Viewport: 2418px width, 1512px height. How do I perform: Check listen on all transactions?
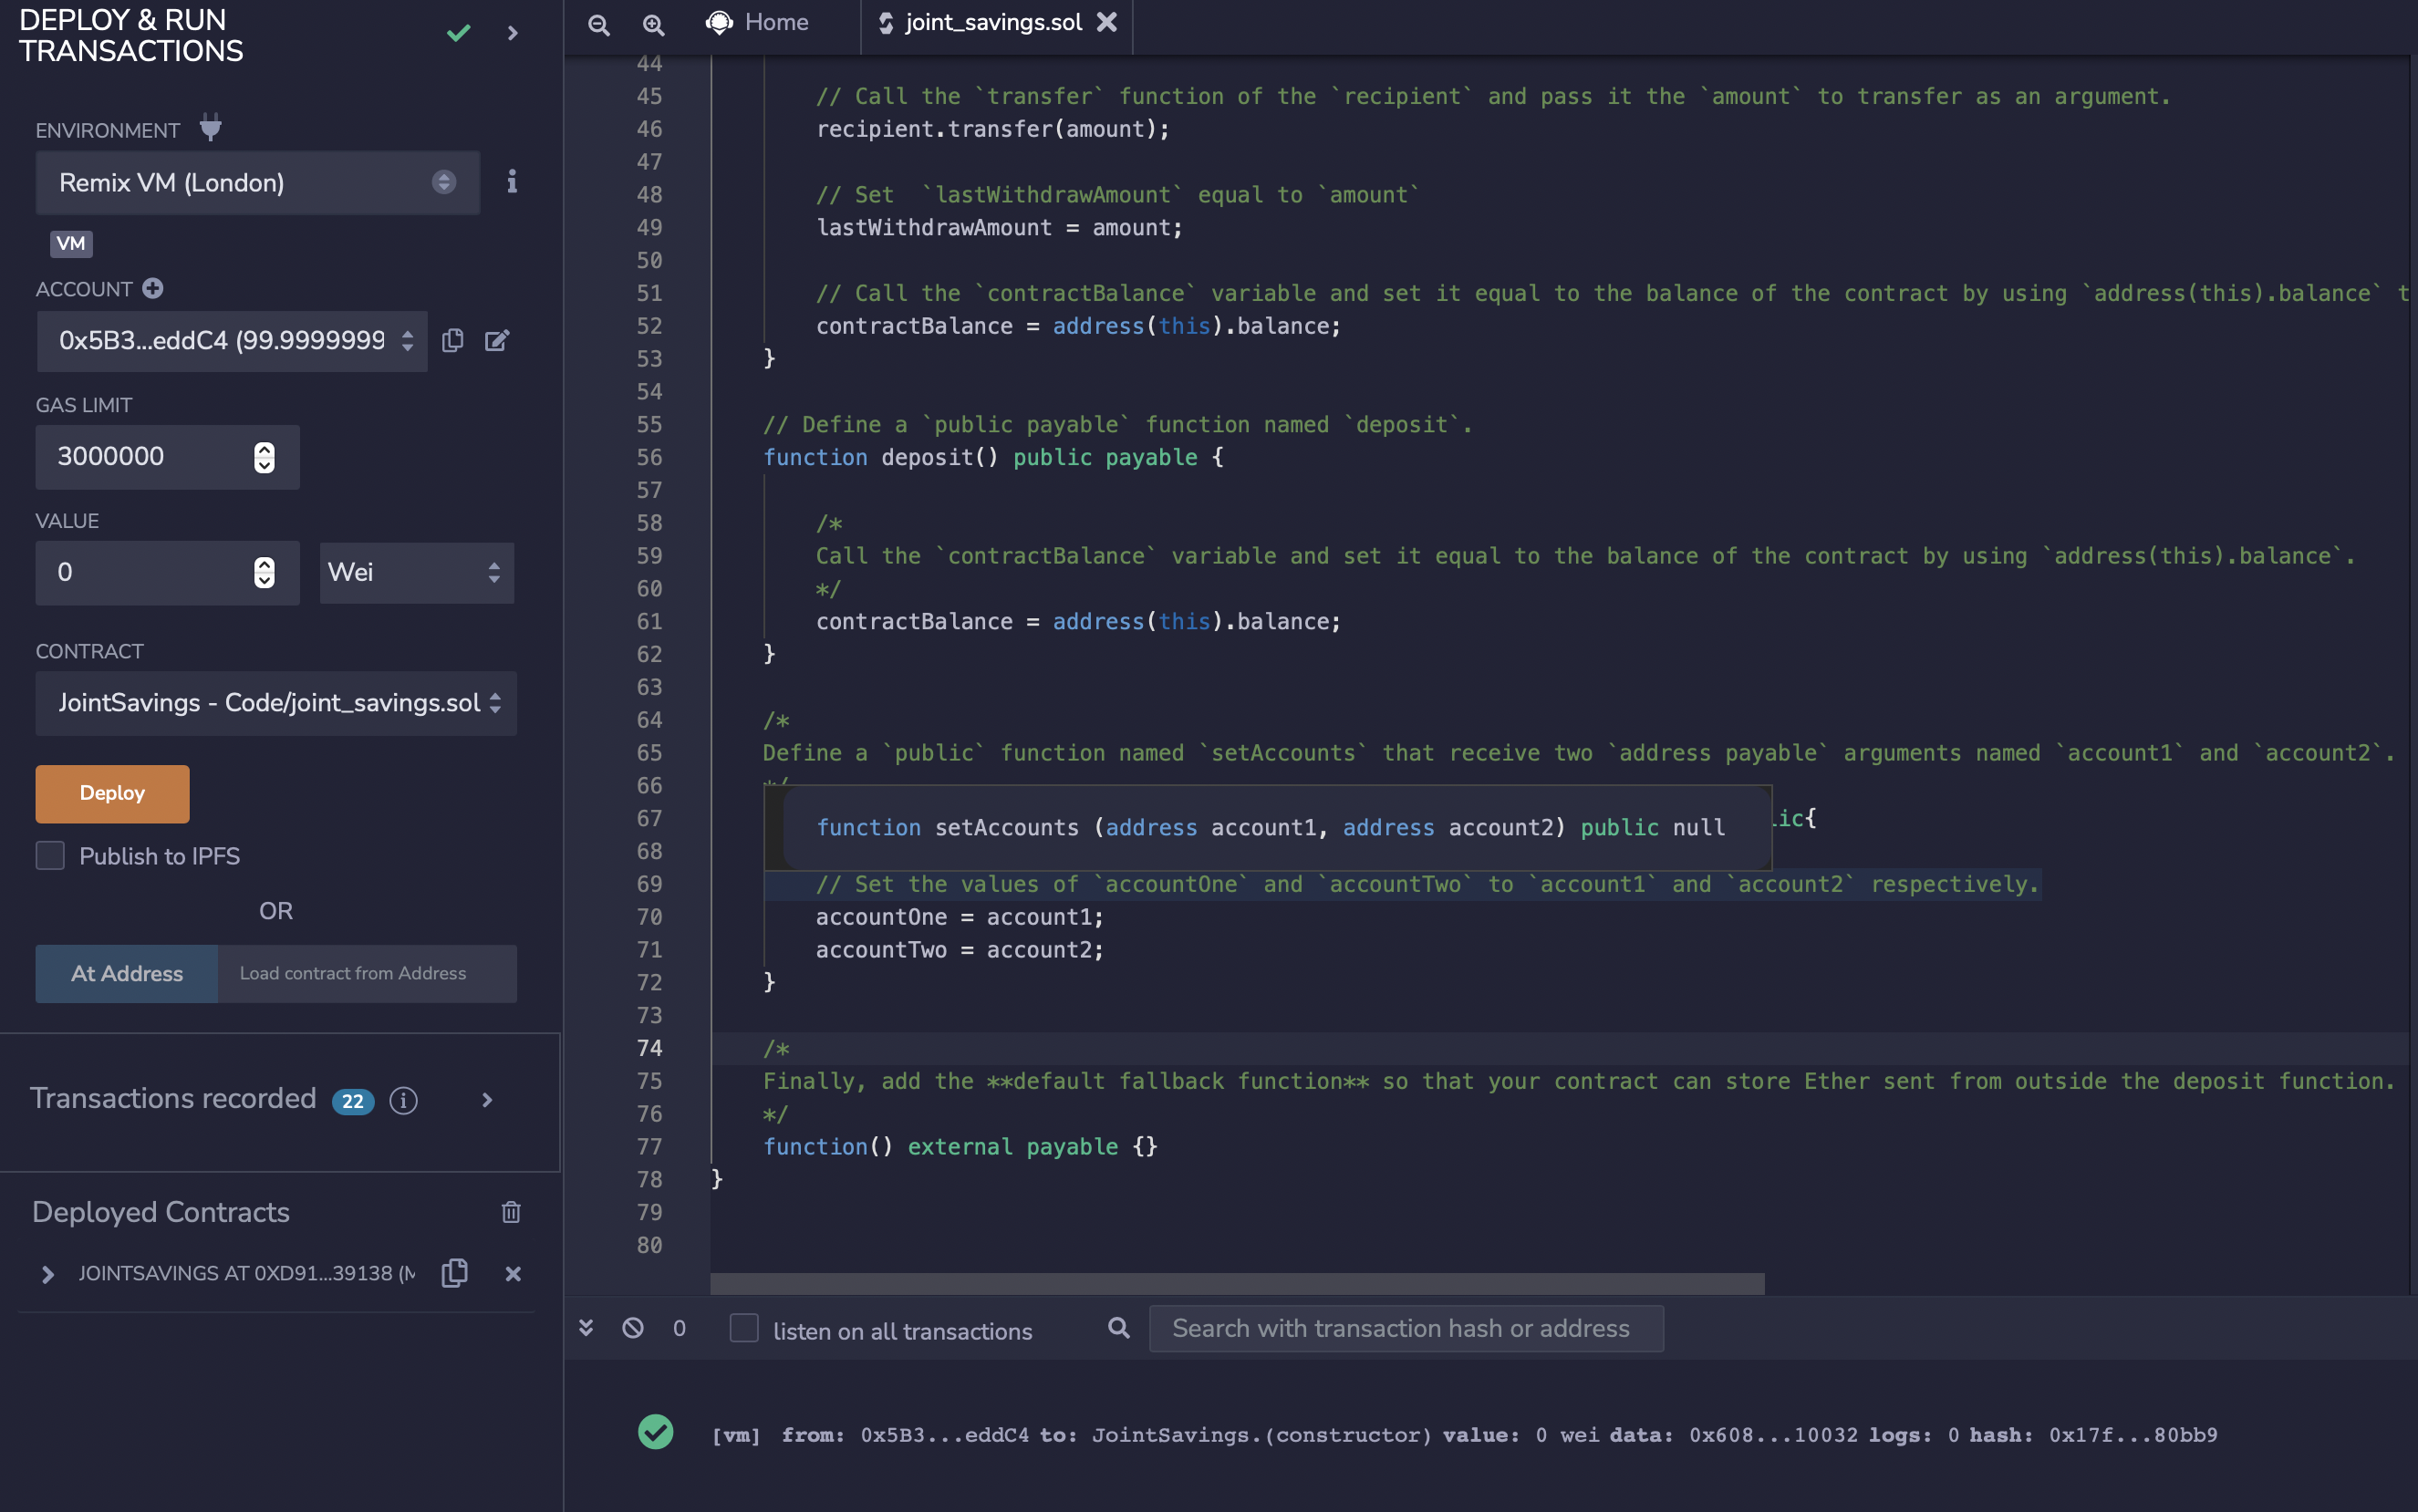point(743,1329)
